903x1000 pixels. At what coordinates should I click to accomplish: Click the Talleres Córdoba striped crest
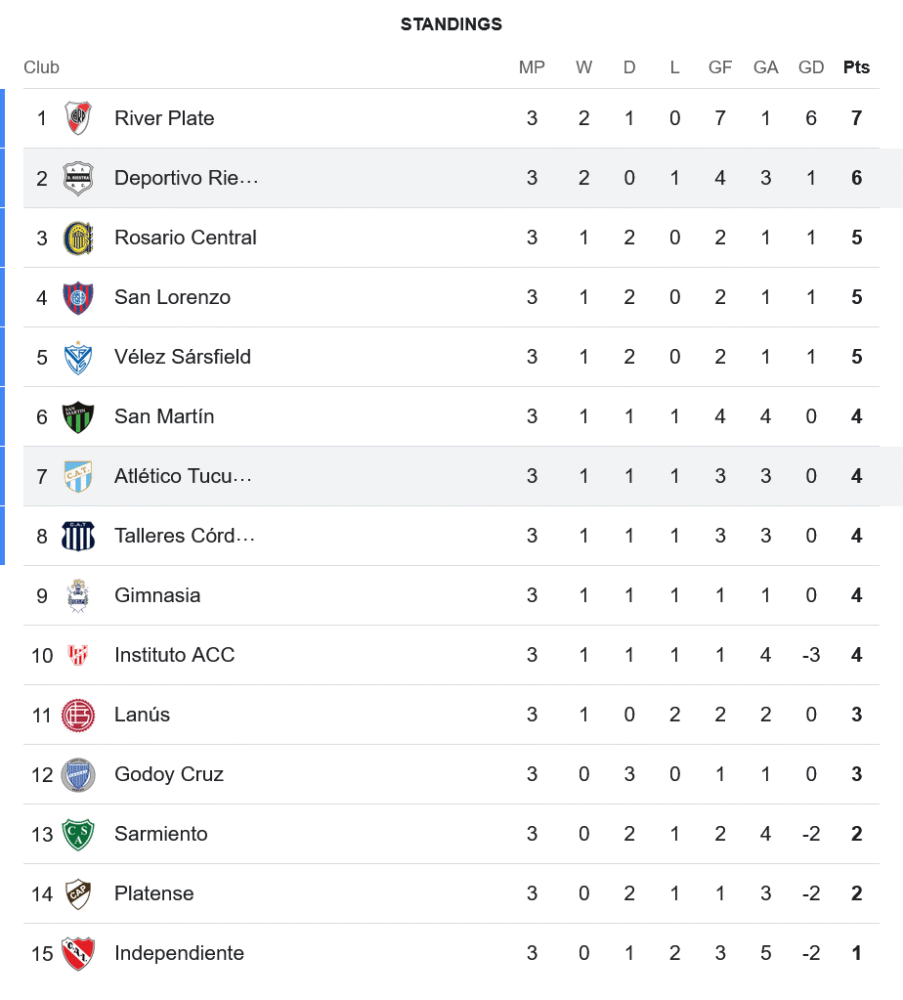click(77, 536)
